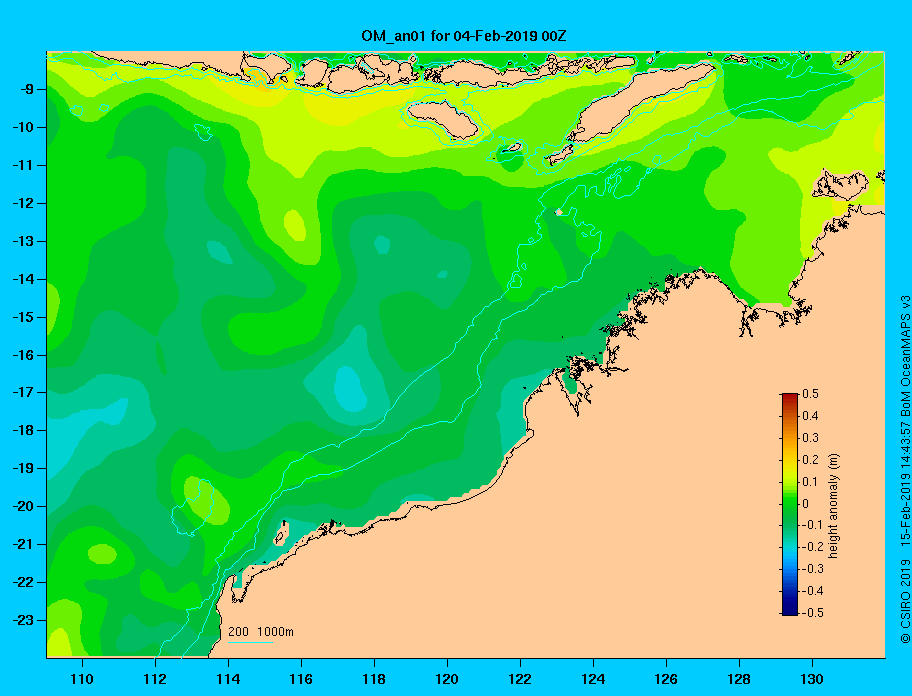Select latitude axis label -19
Viewport: 912px width, 696px height.
point(22,469)
